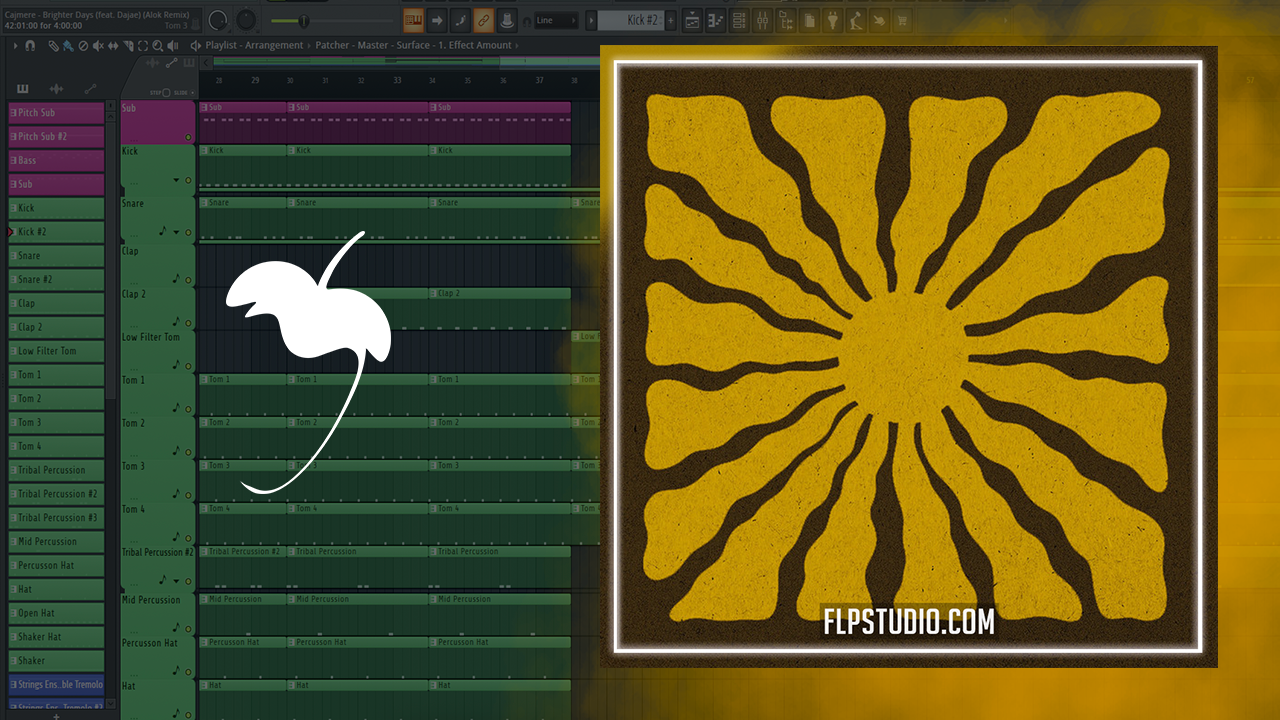Viewport: 1280px width, 720px height.
Task: Click Playlist - Arrangement breadcrumb
Action: pos(254,45)
